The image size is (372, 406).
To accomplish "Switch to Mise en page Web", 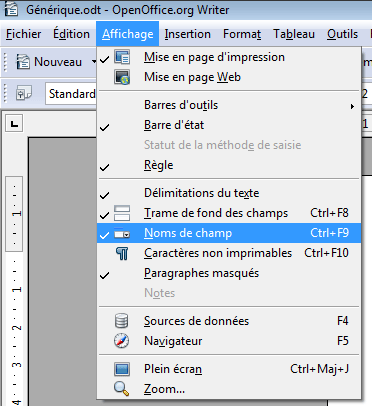I will click(x=229, y=77).
